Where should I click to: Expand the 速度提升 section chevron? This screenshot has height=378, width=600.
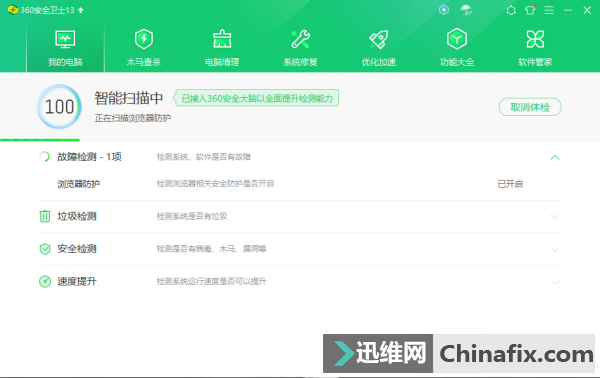pyautogui.click(x=555, y=282)
